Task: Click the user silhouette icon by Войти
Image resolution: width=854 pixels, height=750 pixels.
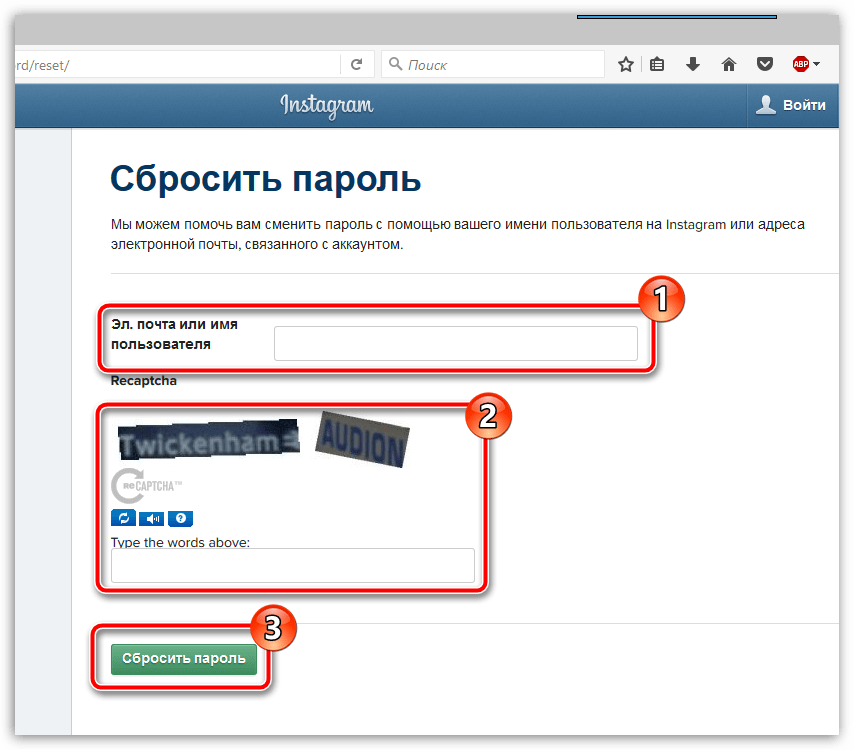Action: pos(765,105)
